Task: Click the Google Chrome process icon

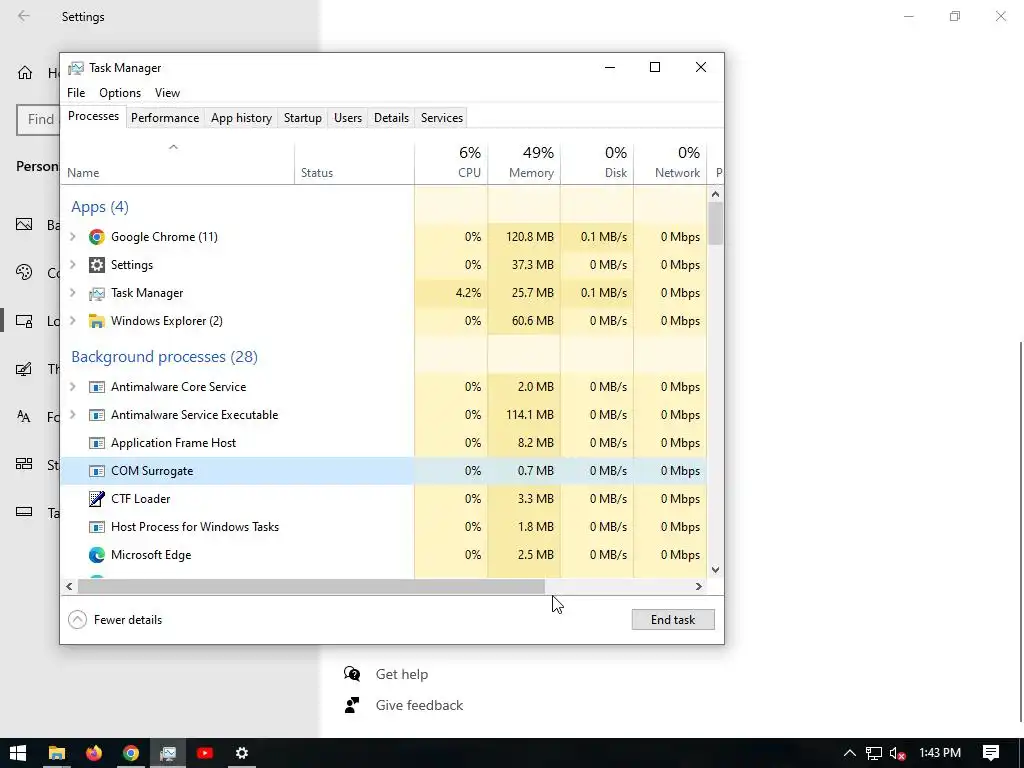Action: point(97,237)
